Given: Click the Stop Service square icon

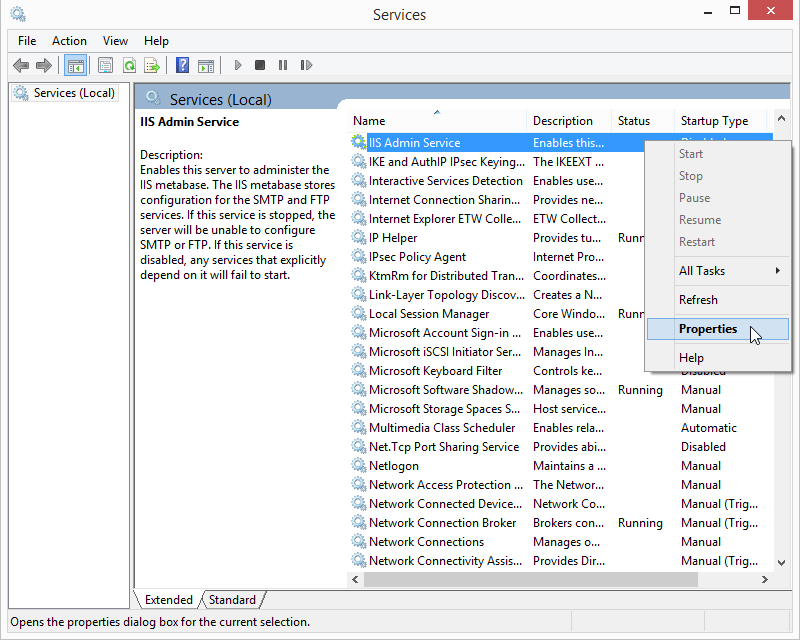Looking at the screenshot, I should (x=260, y=65).
